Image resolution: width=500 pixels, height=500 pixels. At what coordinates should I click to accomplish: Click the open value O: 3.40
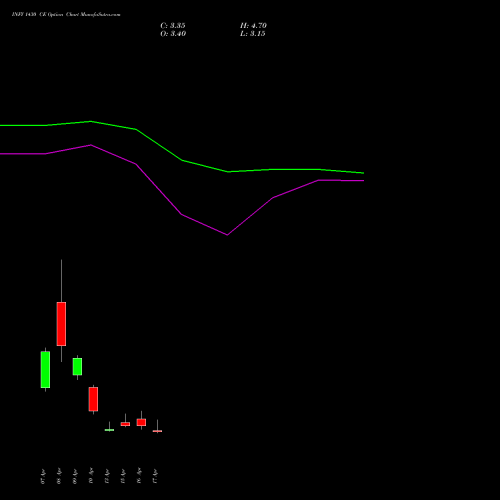tap(173, 34)
